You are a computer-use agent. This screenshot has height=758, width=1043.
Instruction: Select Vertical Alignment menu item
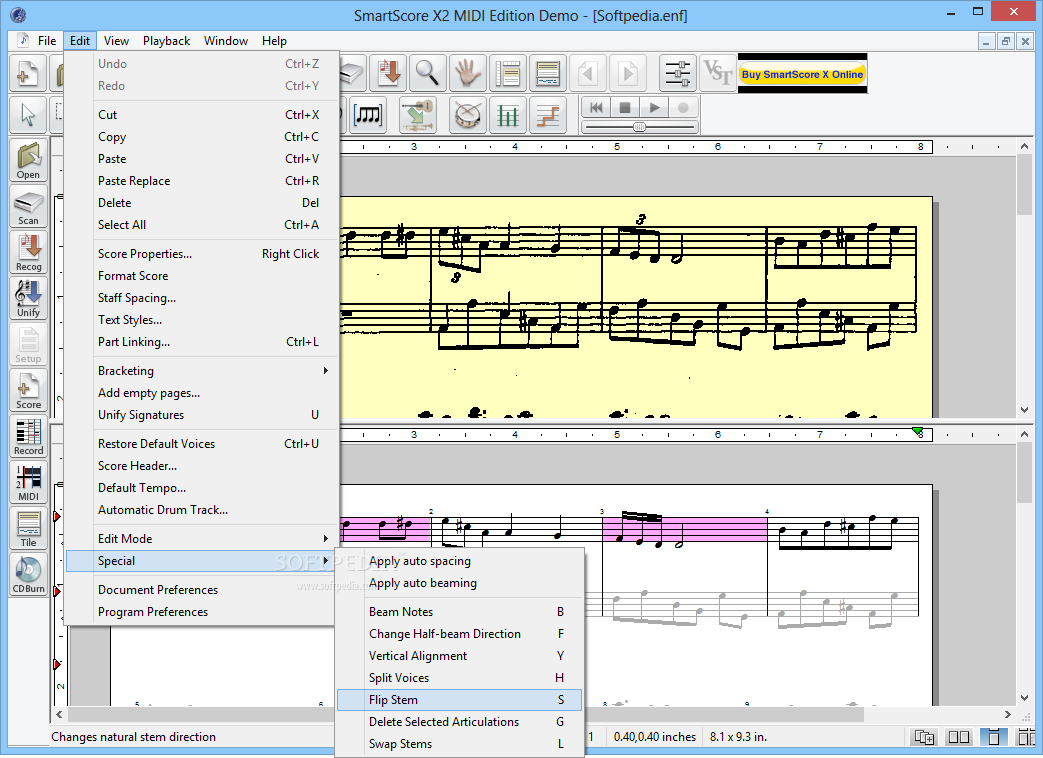(x=460, y=656)
